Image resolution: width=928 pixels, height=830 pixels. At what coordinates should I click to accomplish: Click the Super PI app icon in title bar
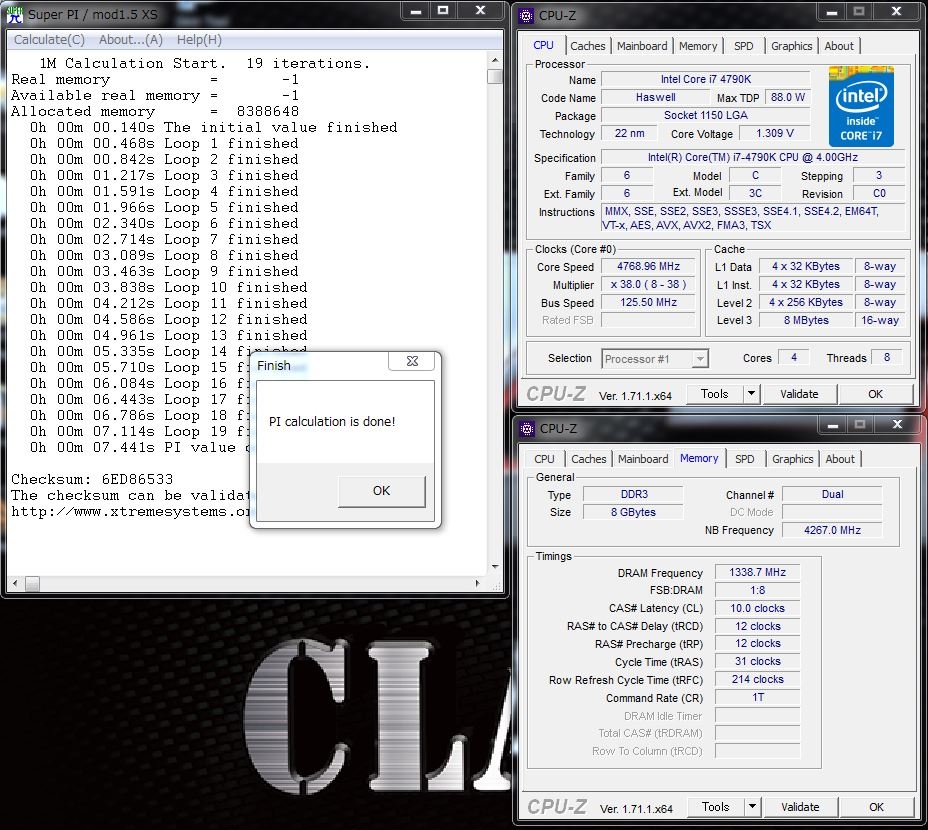point(14,14)
